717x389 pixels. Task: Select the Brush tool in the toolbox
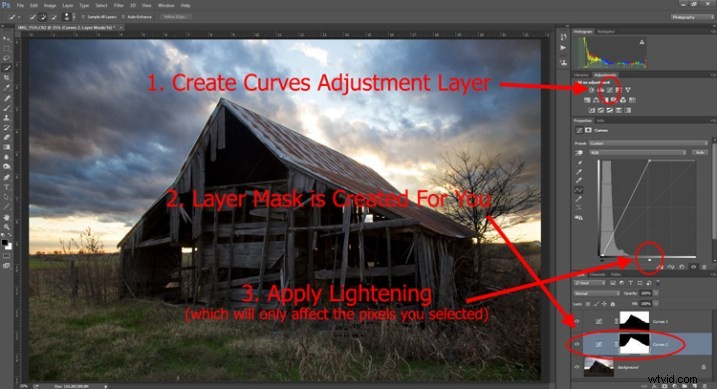(x=6, y=108)
